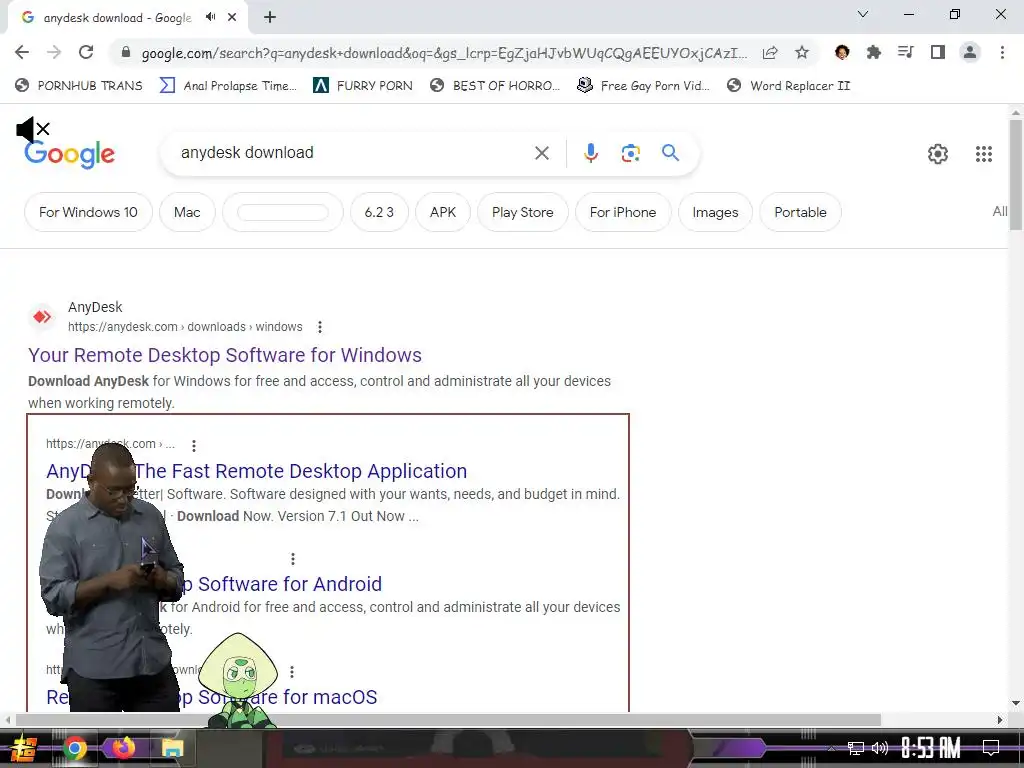The width and height of the screenshot is (1024, 768).
Task: Open Chrome three-dot menu
Action: pos(1002,52)
